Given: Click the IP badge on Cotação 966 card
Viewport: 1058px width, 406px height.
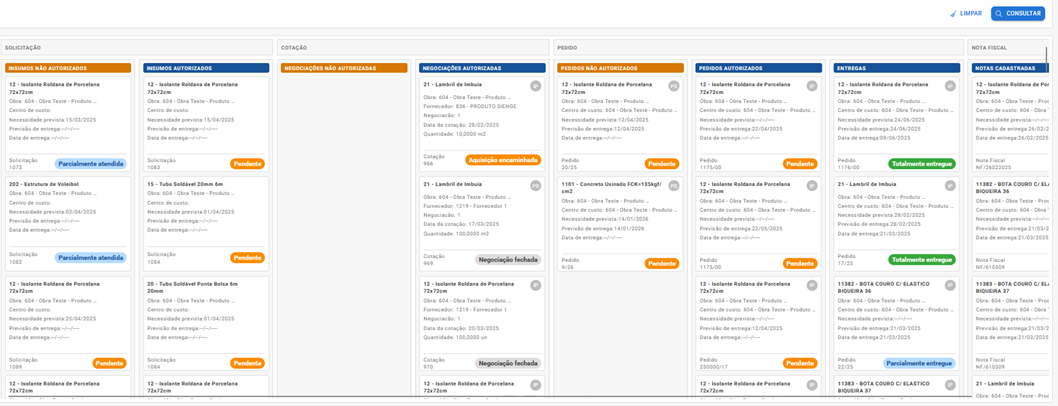Looking at the screenshot, I should tap(535, 86).
